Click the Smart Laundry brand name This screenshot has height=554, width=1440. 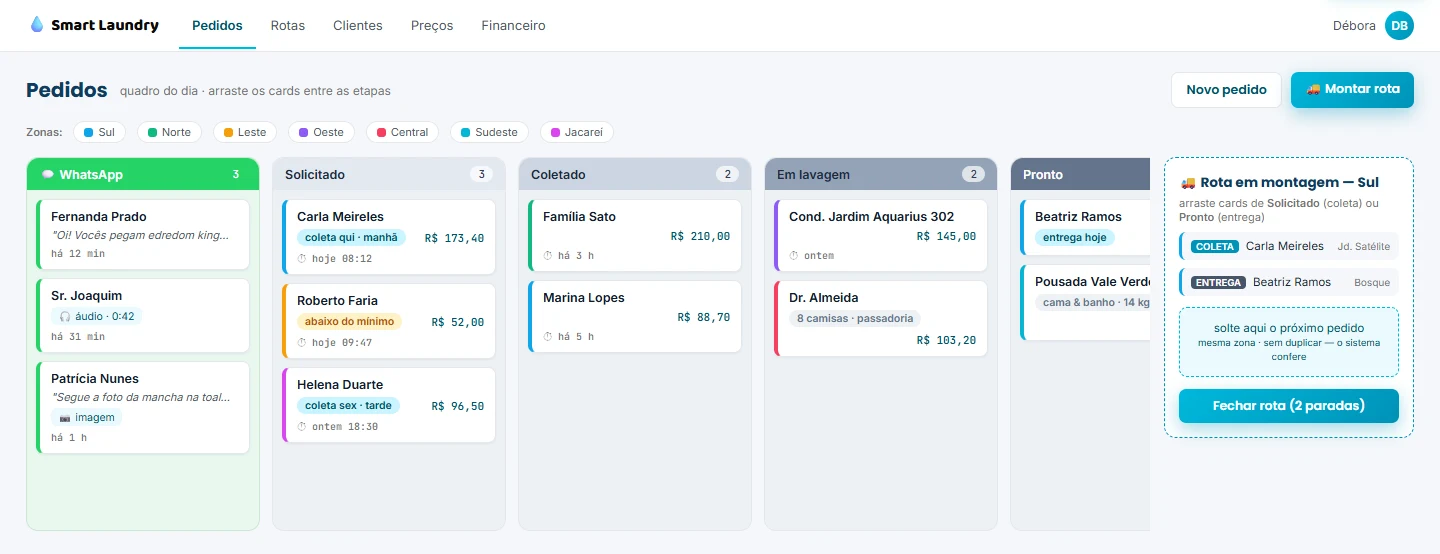(105, 25)
